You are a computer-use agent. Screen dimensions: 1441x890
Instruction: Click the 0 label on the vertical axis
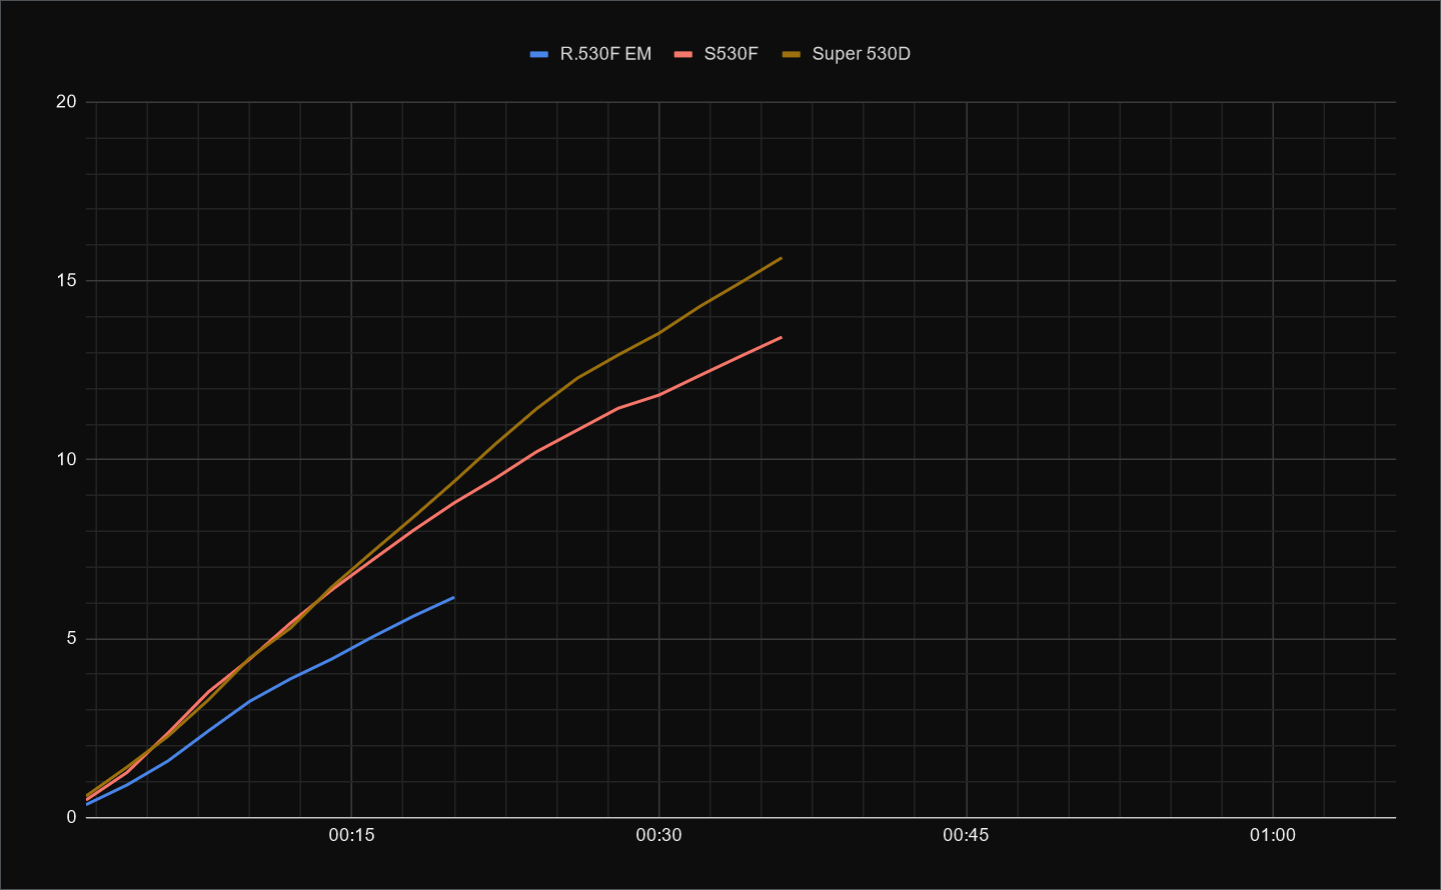pos(71,817)
